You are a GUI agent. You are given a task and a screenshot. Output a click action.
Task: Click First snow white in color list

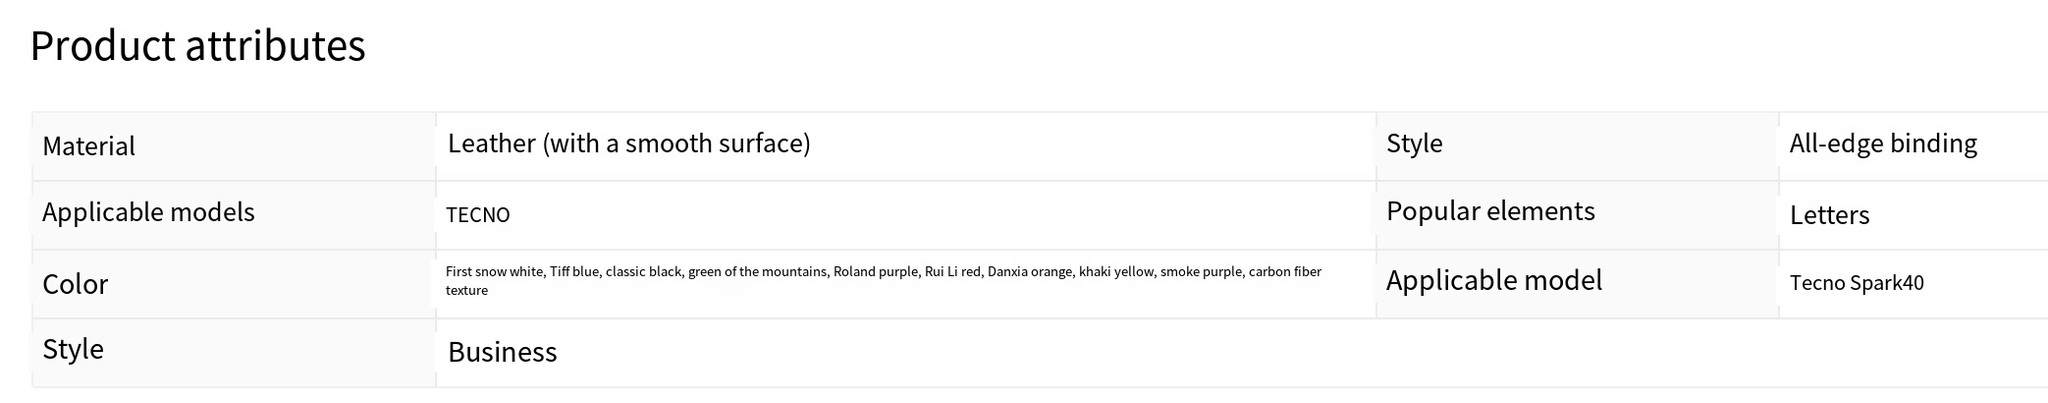[x=494, y=272]
